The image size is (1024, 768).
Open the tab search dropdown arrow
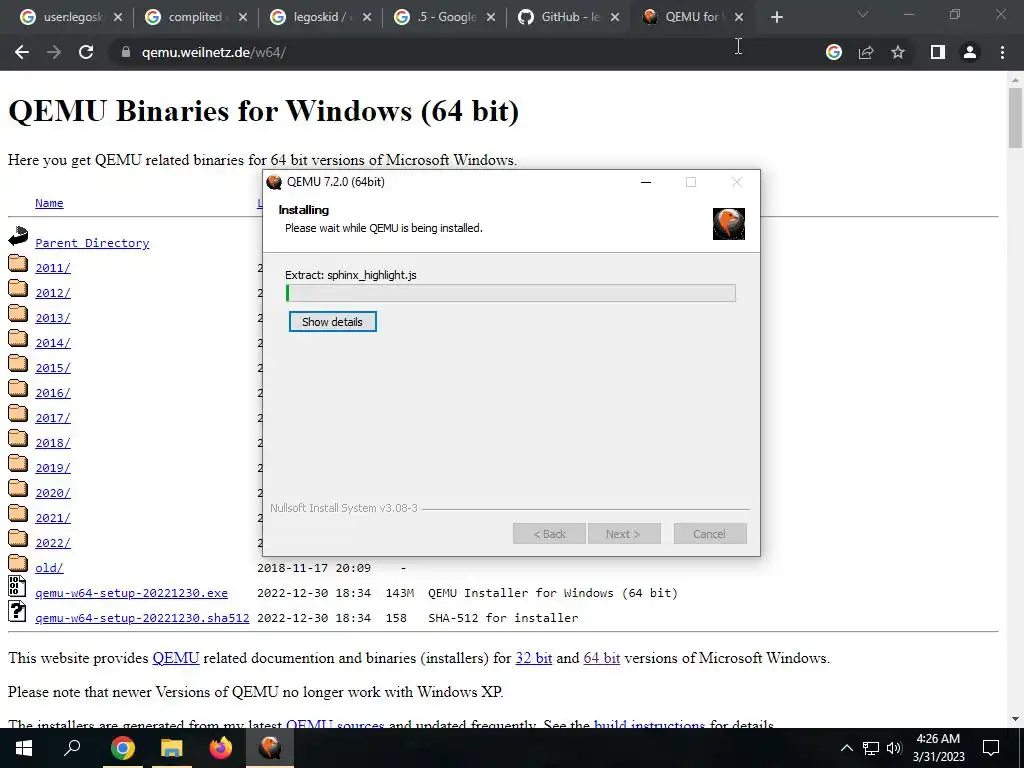863,14
